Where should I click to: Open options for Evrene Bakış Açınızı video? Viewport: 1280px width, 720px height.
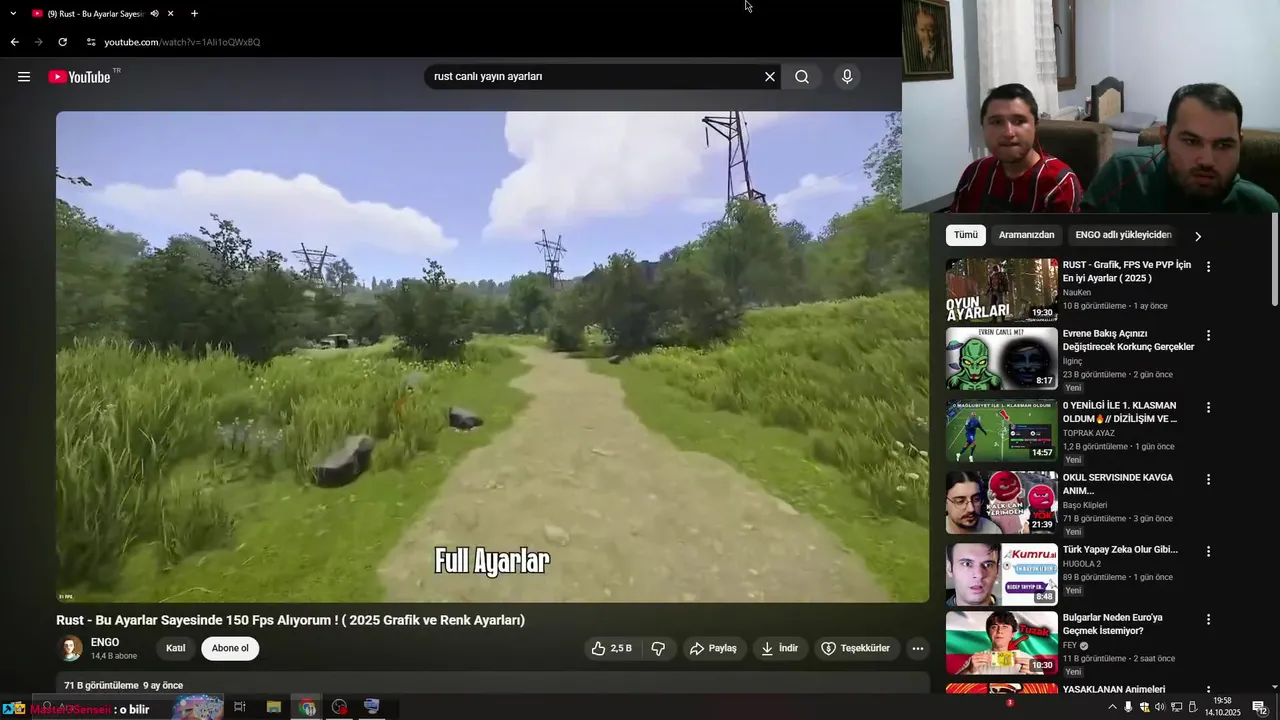1208,335
